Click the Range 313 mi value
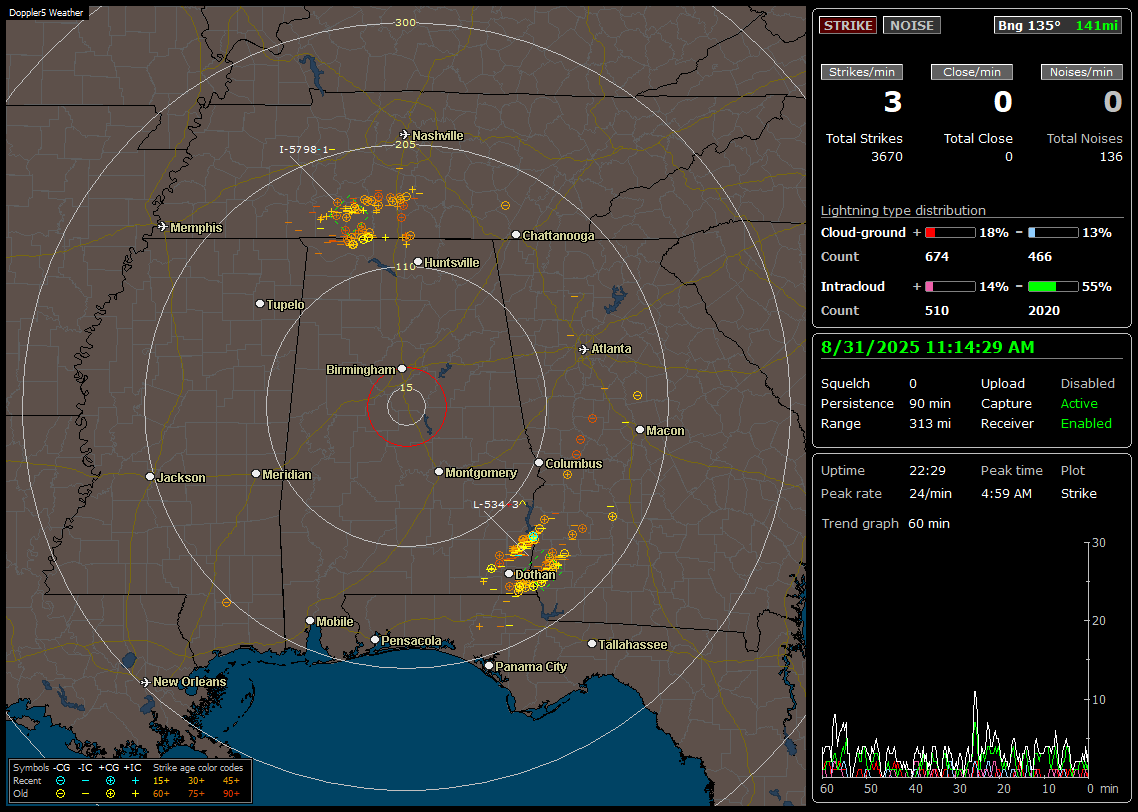This screenshot has height=812, width=1138. (930, 423)
